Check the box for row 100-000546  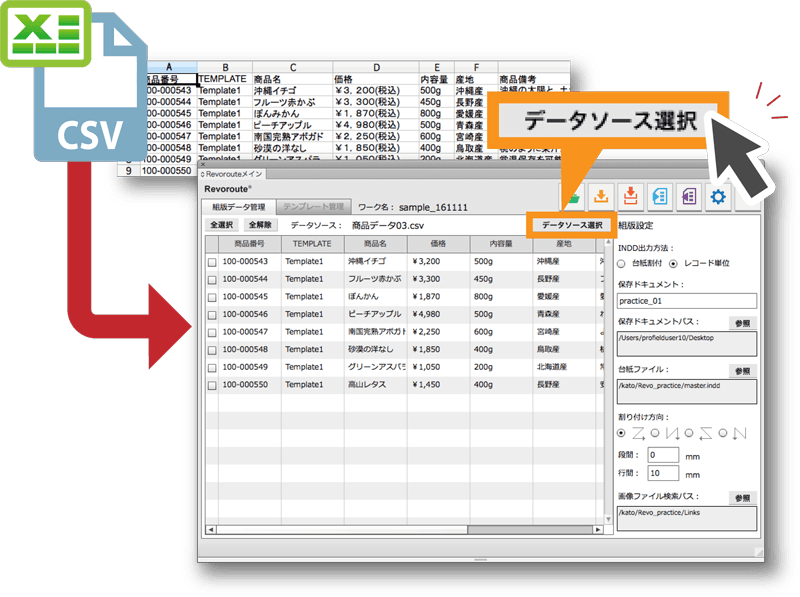pyautogui.click(x=212, y=315)
